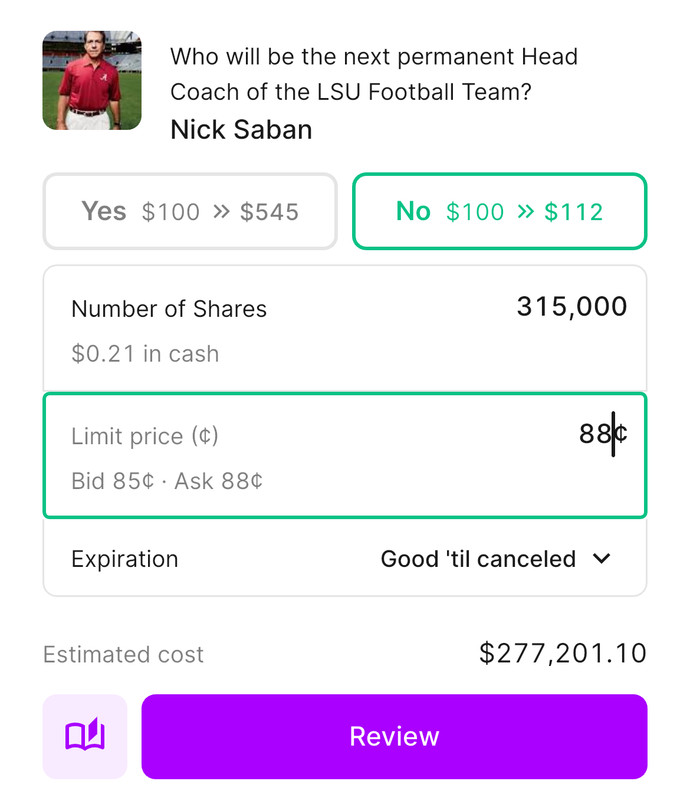
Task: Select the Yes outcome option
Action: (x=190, y=211)
